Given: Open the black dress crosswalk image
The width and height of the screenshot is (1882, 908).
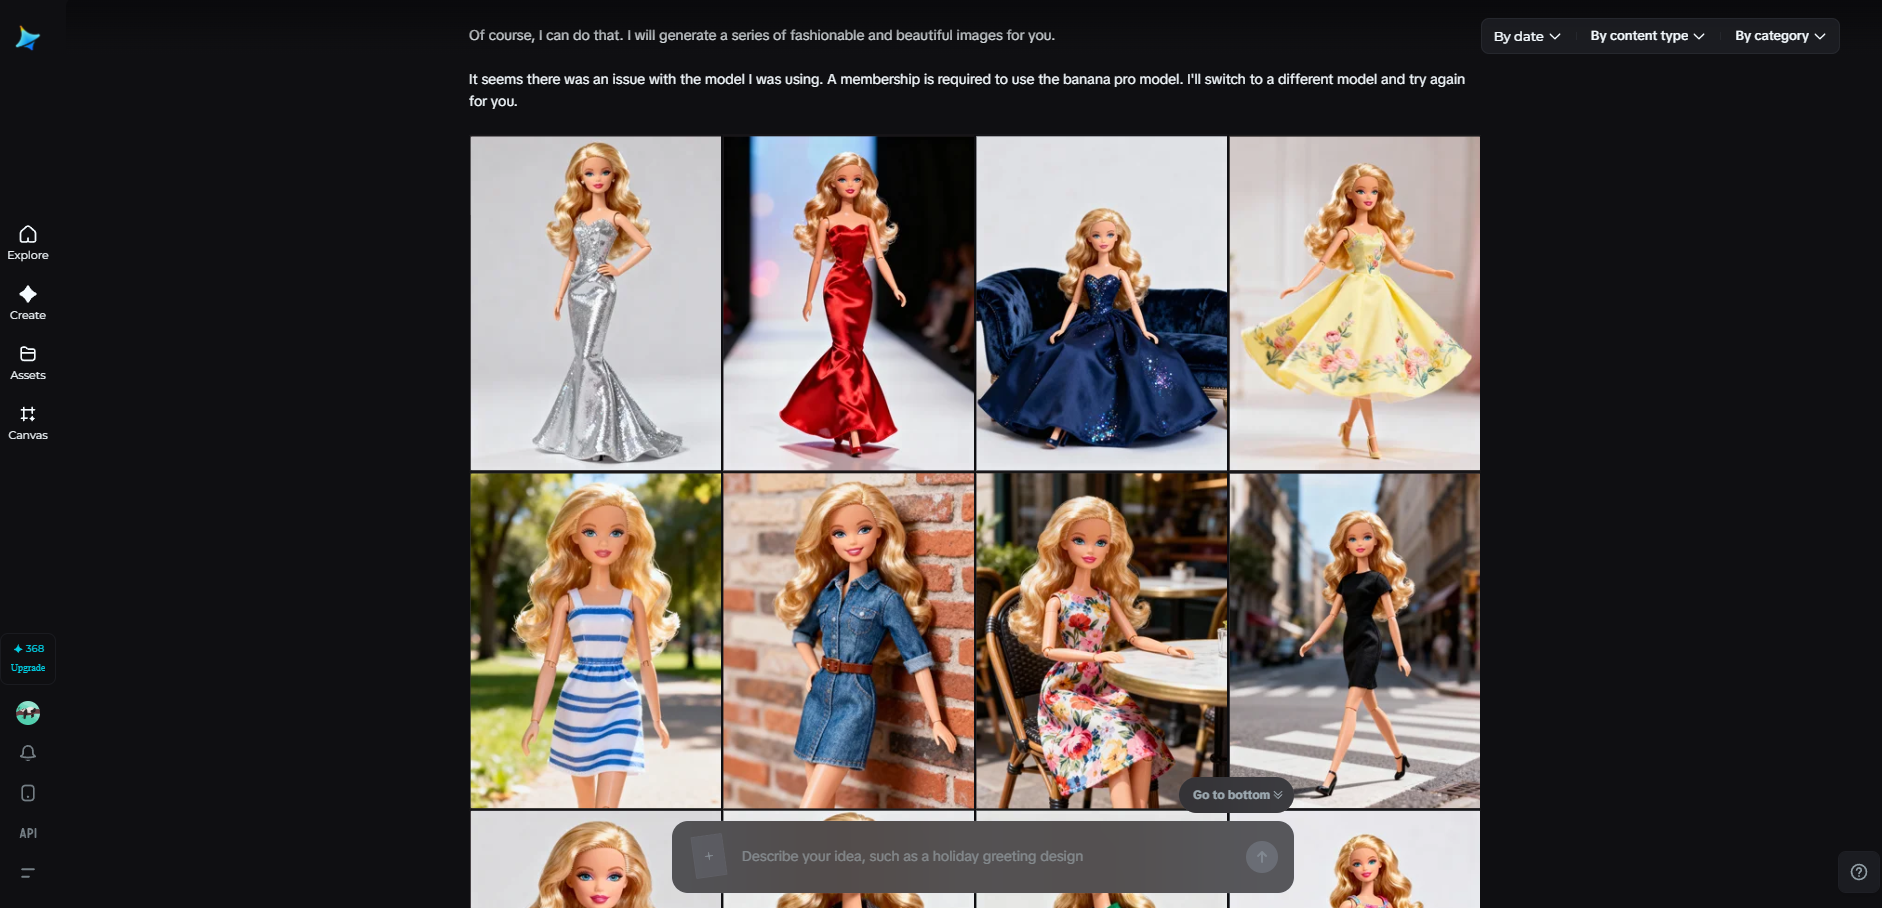Looking at the screenshot, I should click(1355, 641).
